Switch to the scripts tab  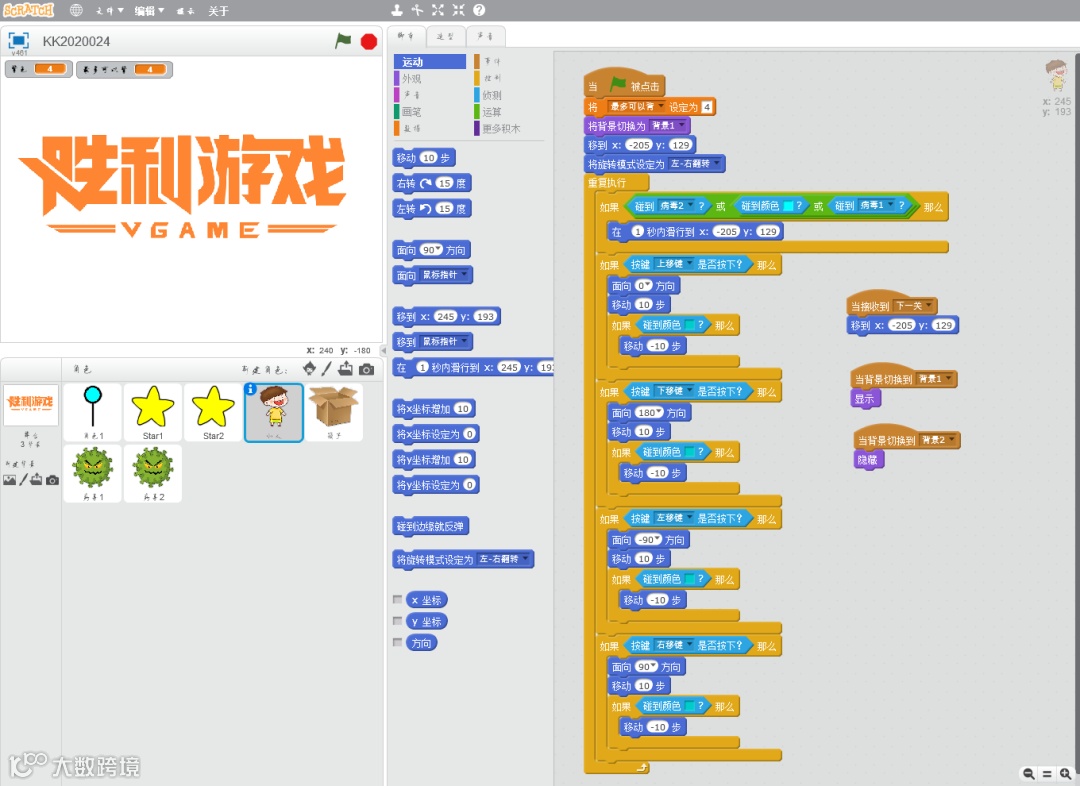[406, 36]
